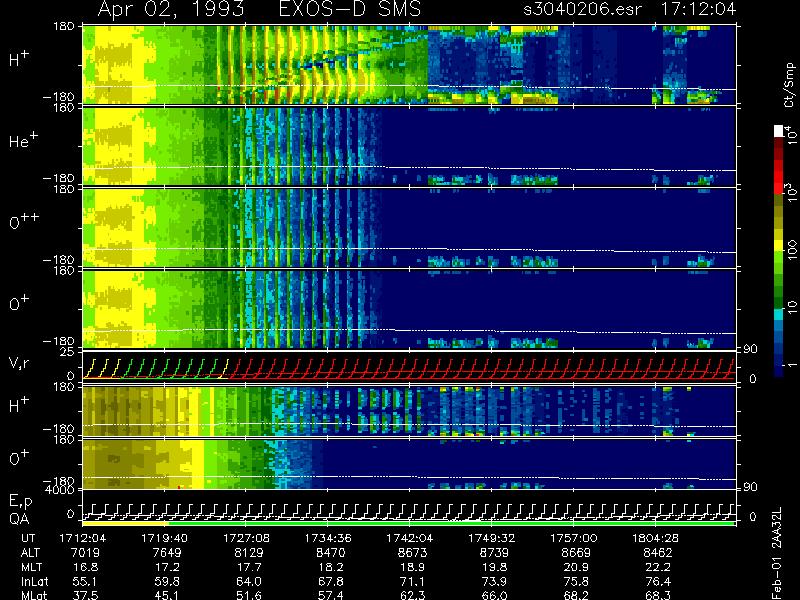800x600 pixels.
Task: Click the 'ALT' row label
Action: [x=30, y=553]
